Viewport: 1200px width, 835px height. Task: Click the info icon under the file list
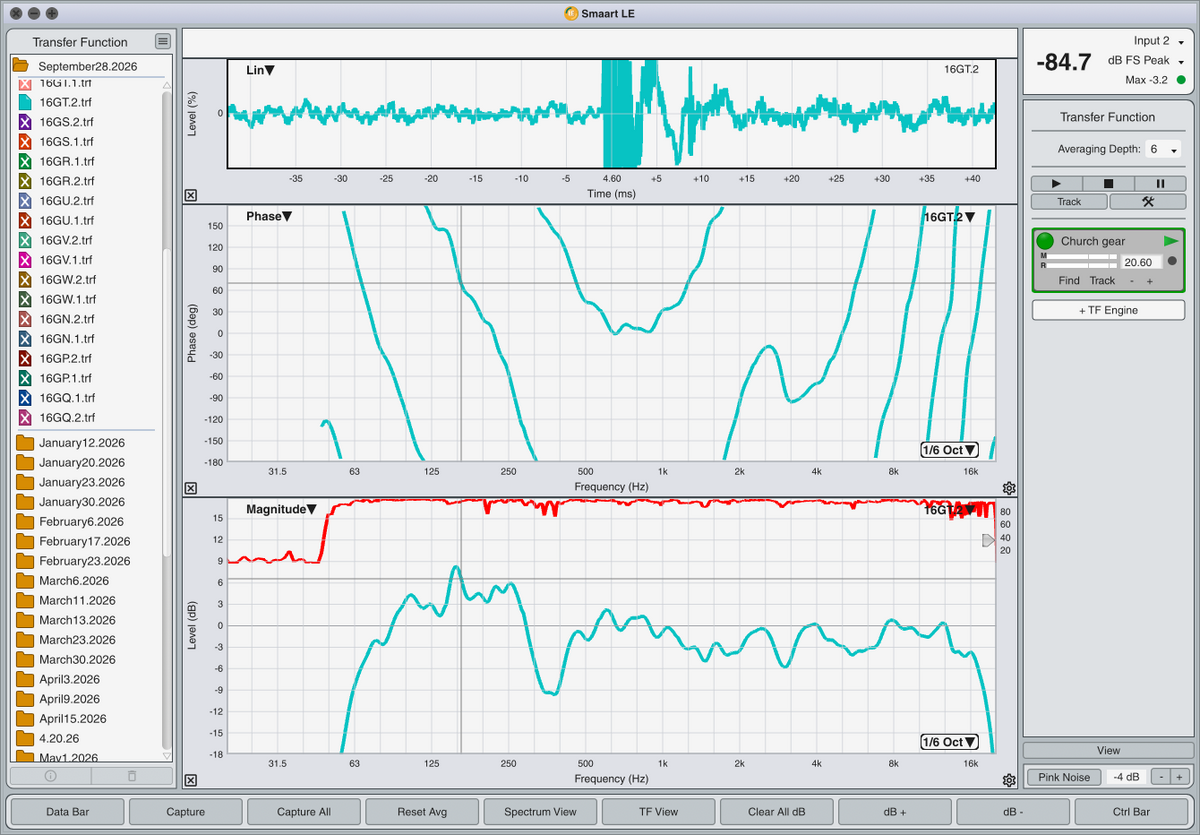pos(51,775)
